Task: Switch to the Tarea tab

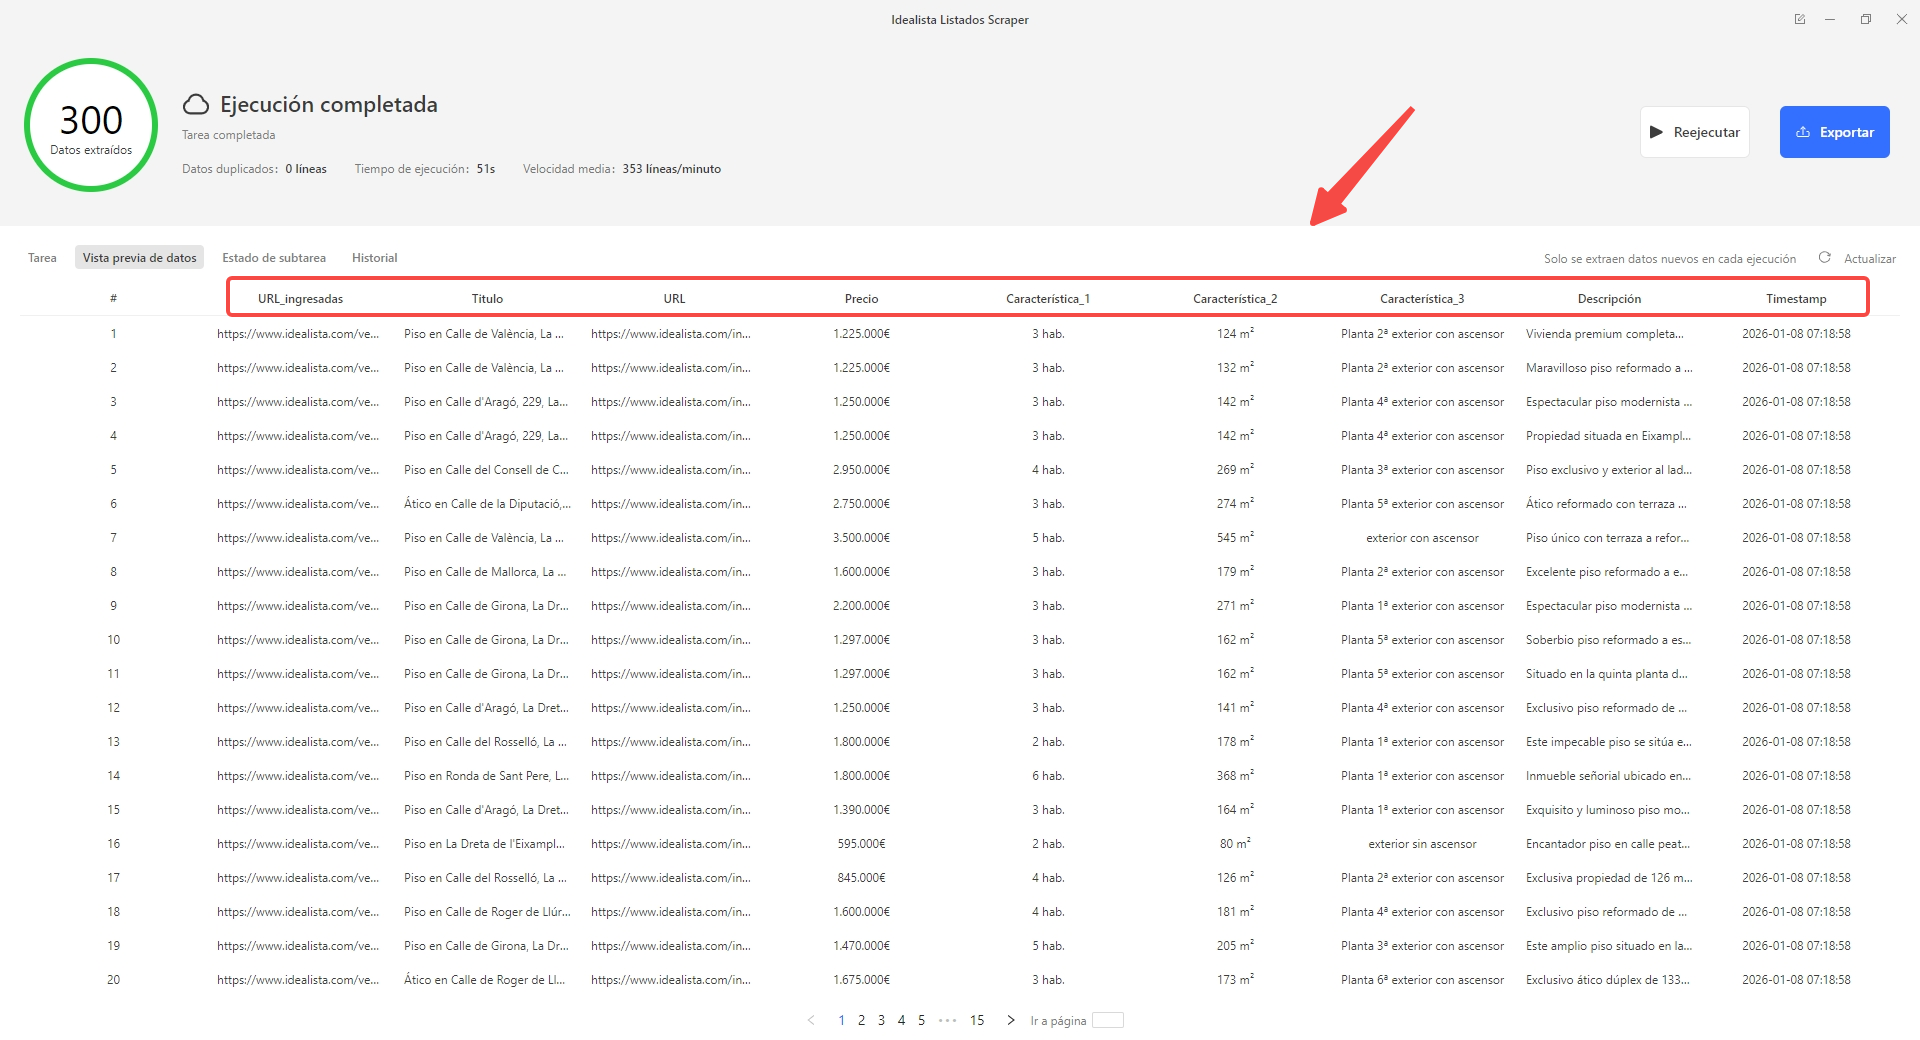Action: (42, 258)
